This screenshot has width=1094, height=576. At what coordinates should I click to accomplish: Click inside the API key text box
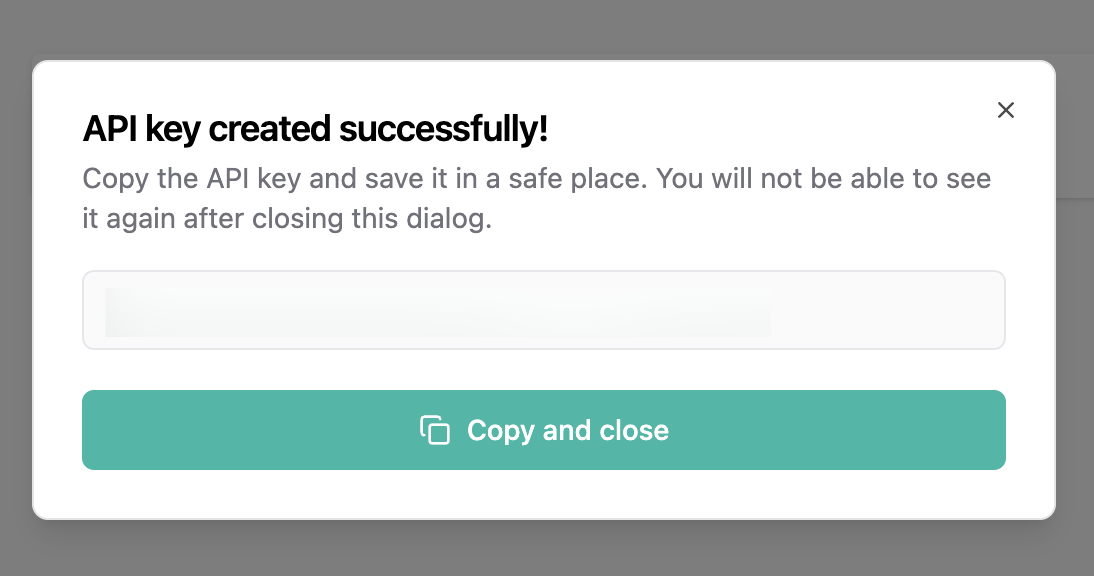click(544, 310)
